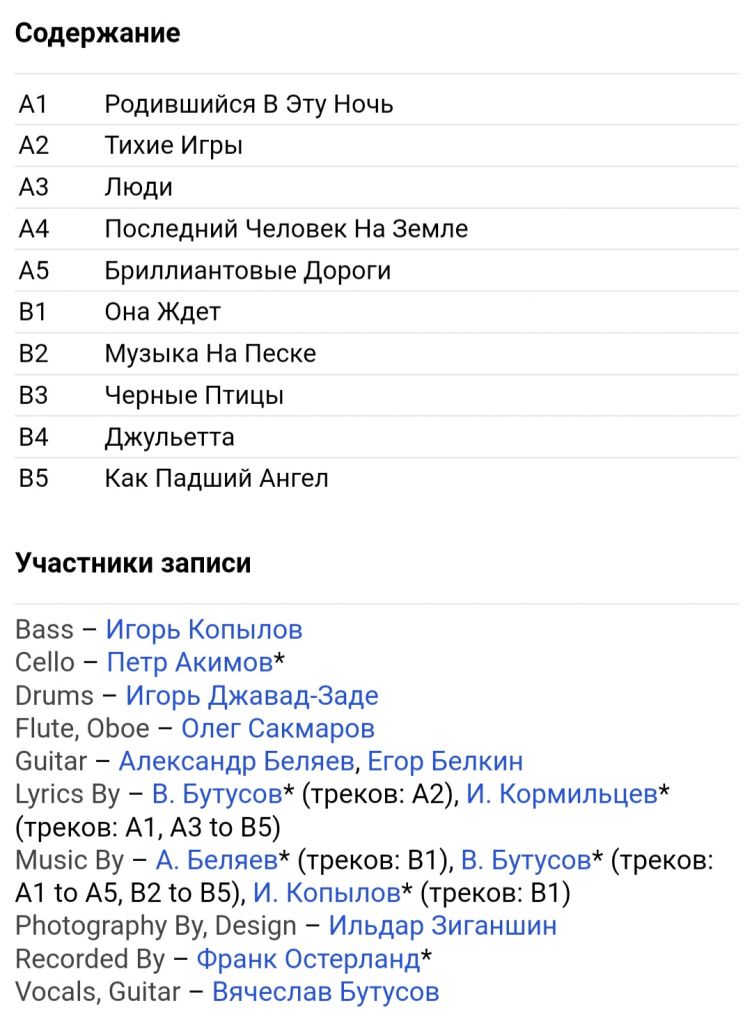The image size is (752, 1024).
Task: Select track B5 Как Падший Ангел
Action: click(x=377, y=479)
